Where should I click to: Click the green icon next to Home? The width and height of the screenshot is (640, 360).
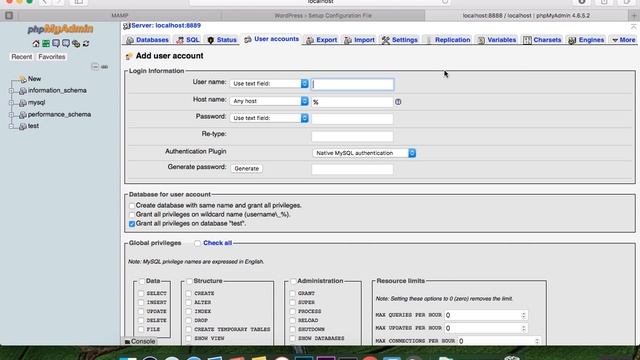click(x=46, y=44)
